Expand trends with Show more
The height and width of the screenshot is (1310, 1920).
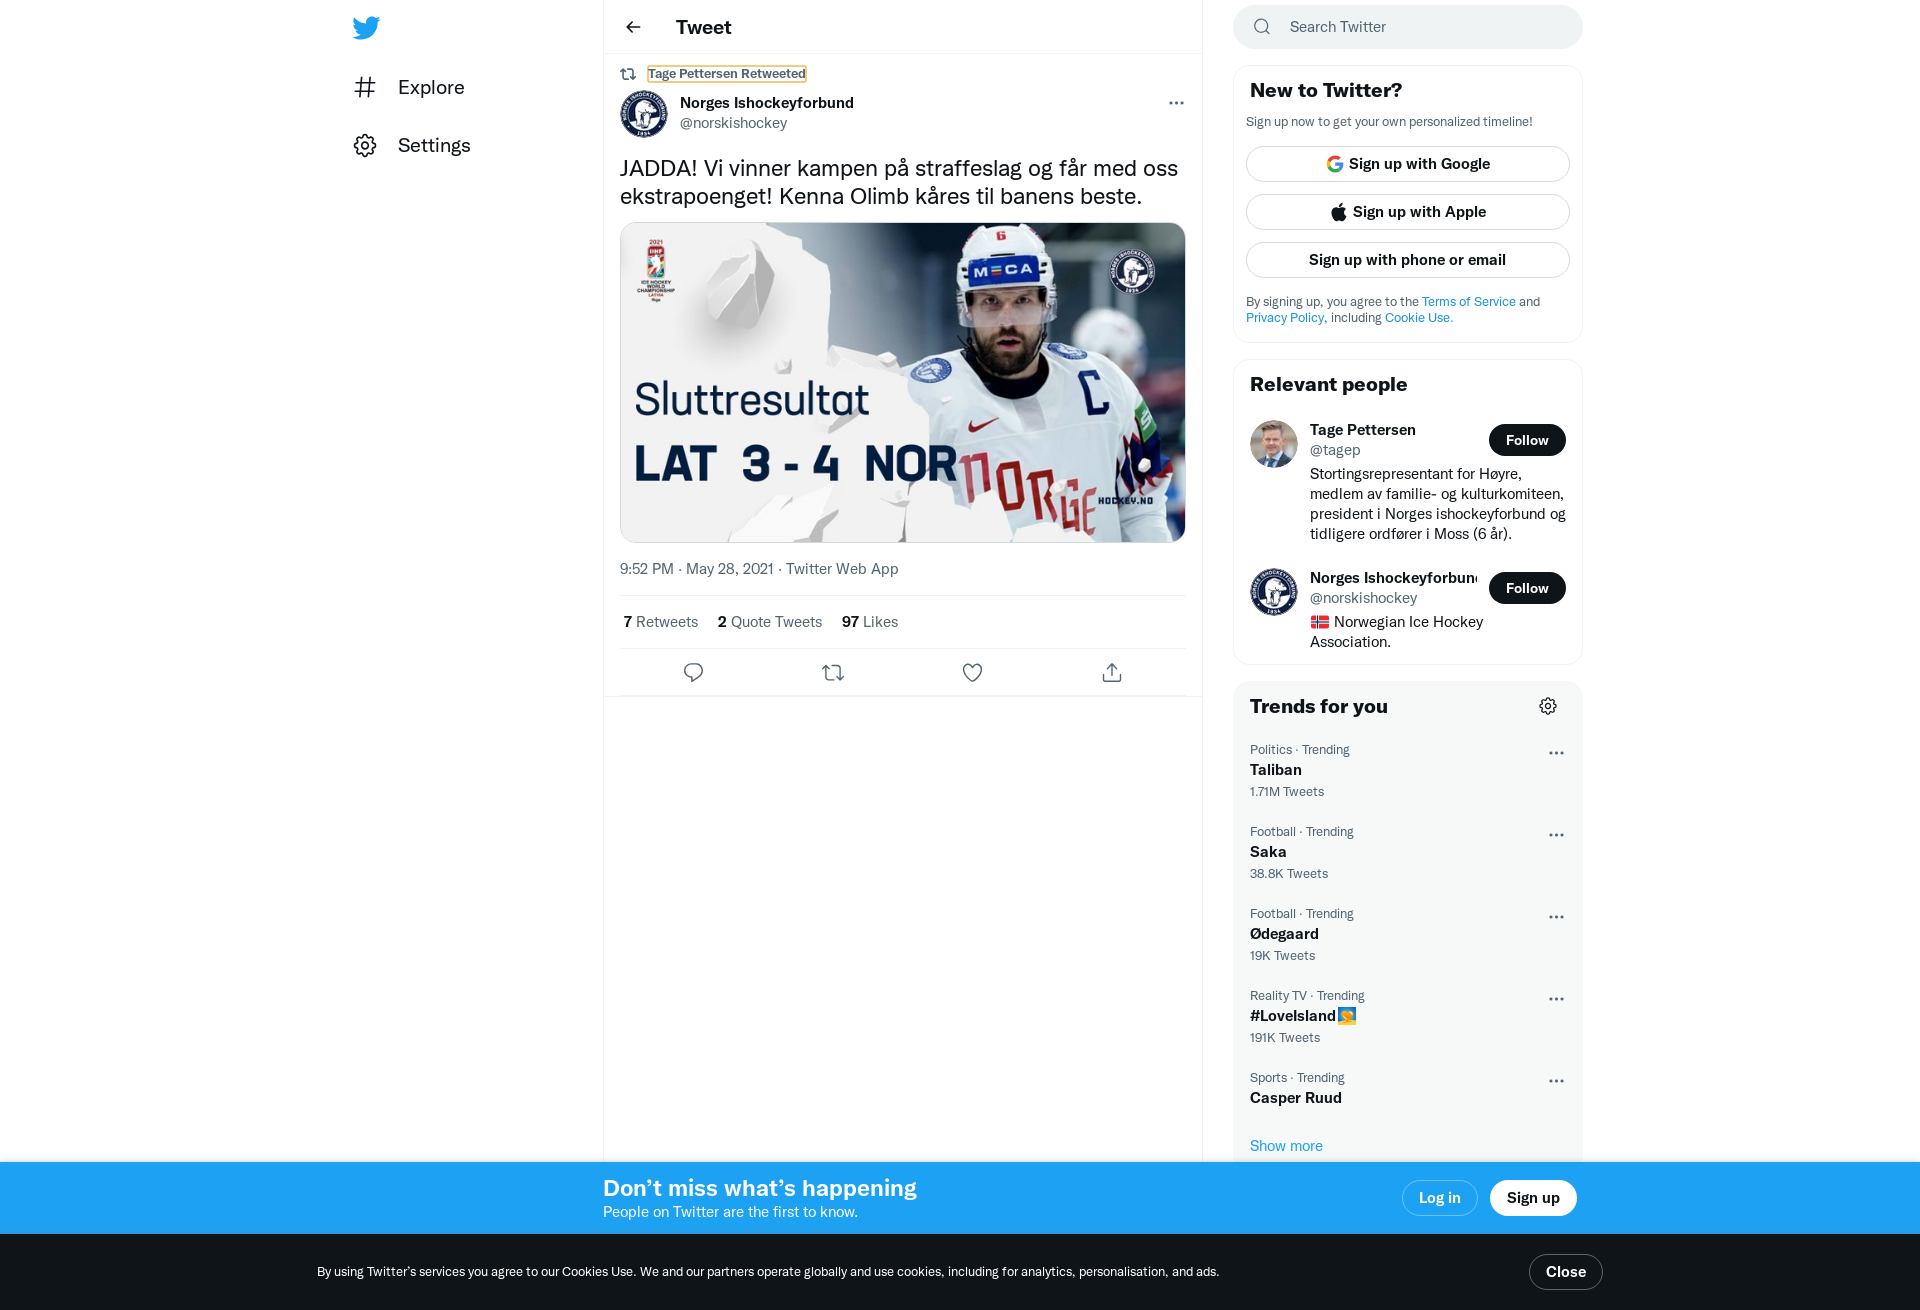point(1286,1146)
